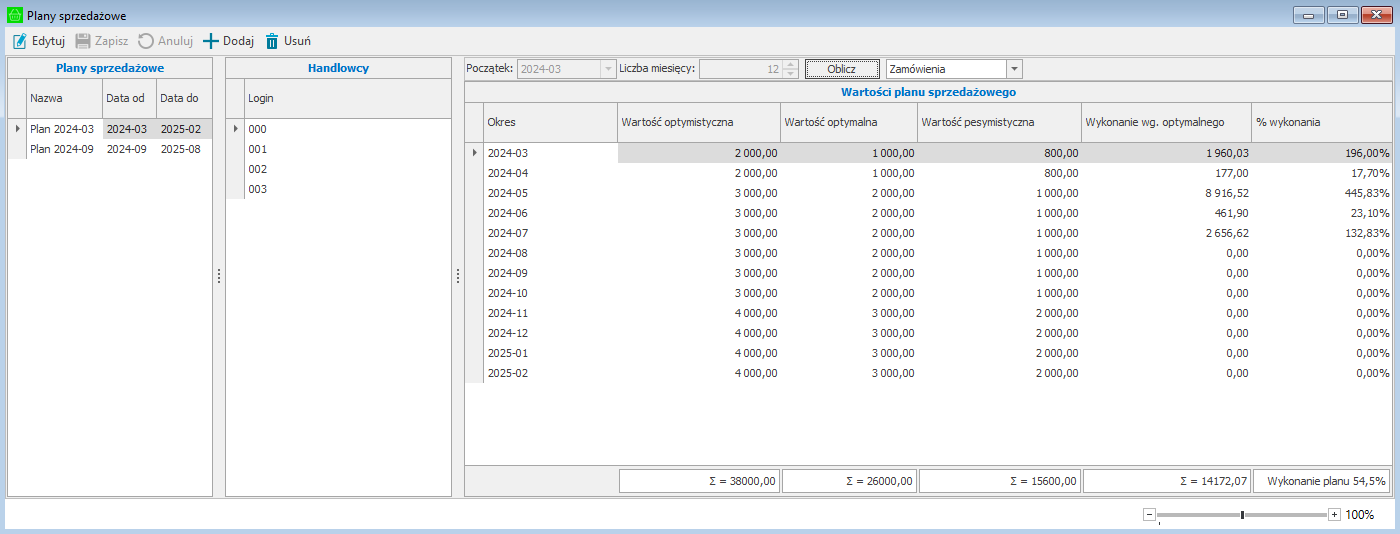Select the 2025-02 period row
1400x534 pixels.
pos(929,373)
